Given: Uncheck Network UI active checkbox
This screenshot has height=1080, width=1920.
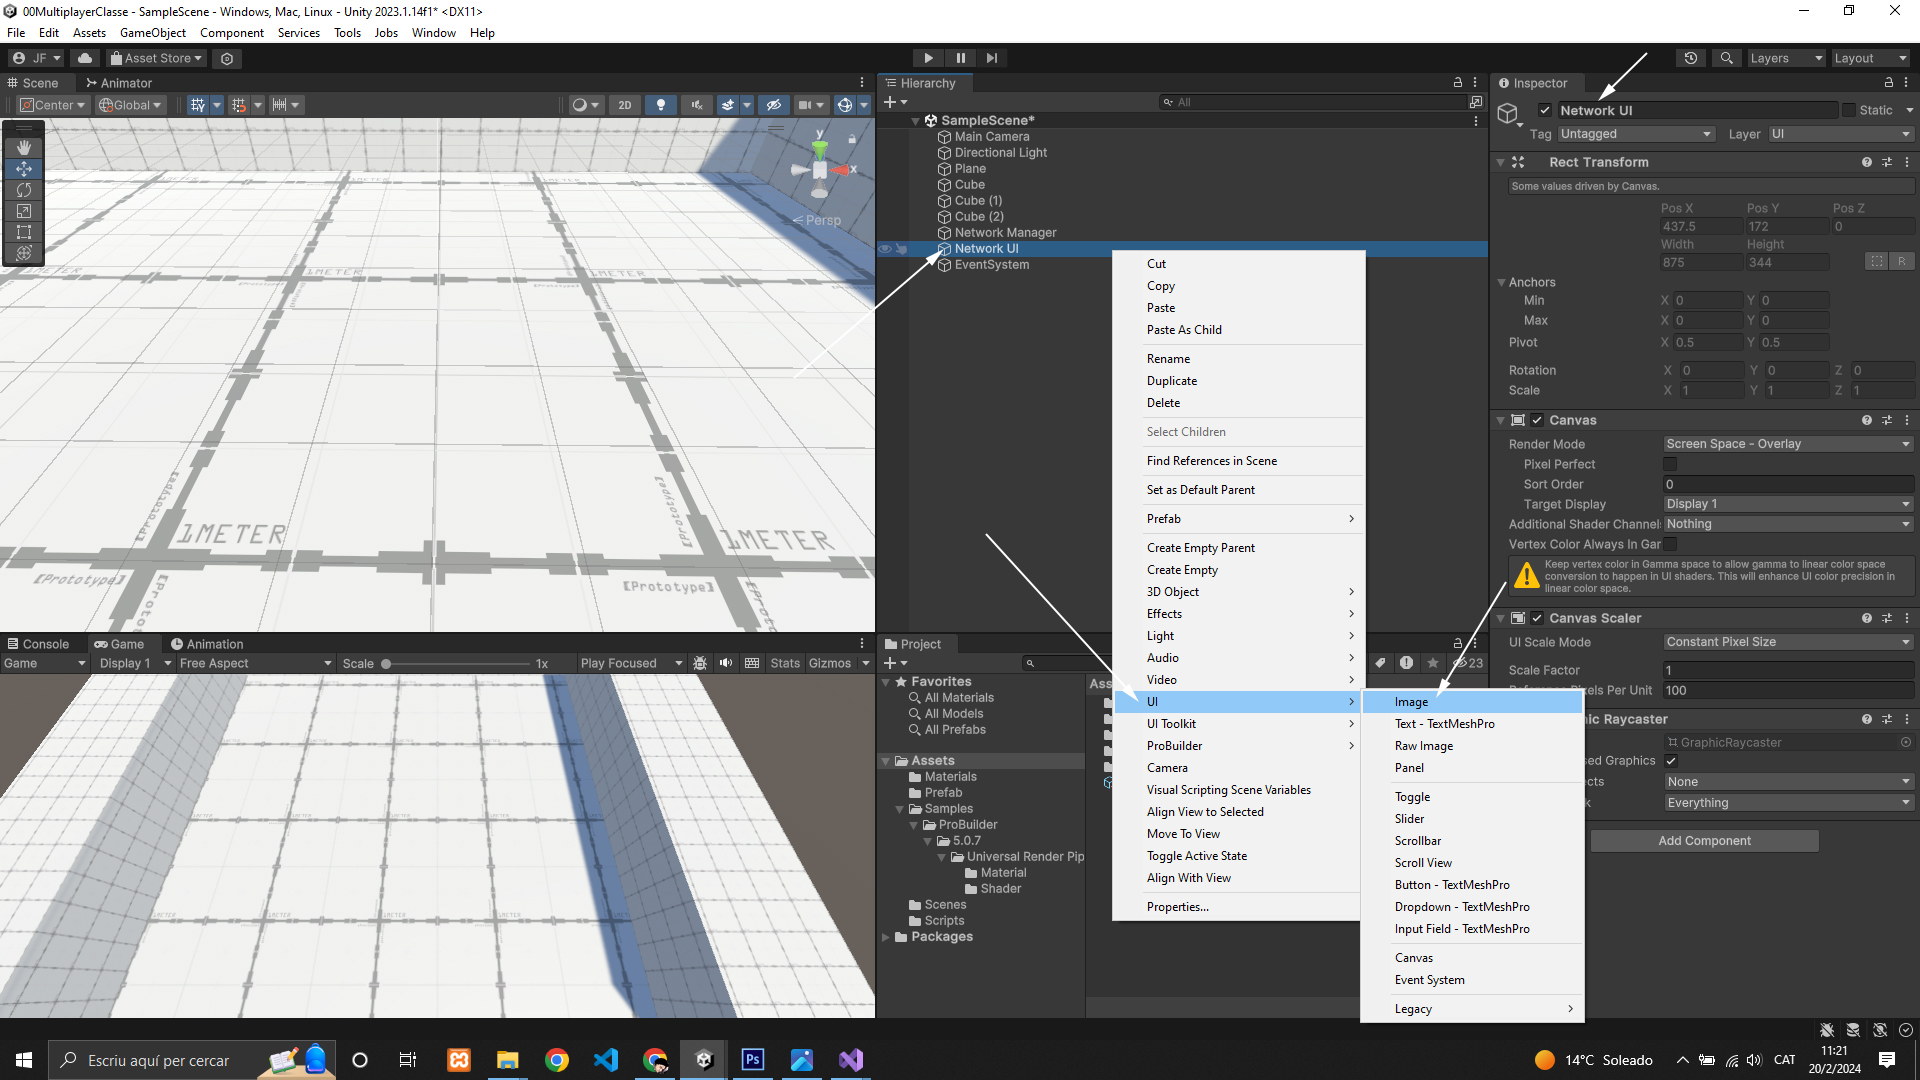Looking at the screenshot, I should pos(1545,111).
